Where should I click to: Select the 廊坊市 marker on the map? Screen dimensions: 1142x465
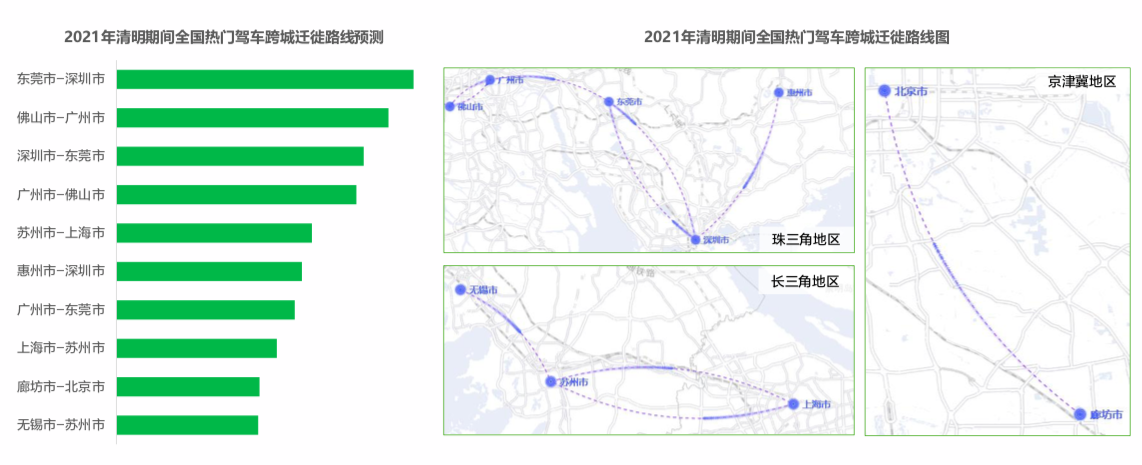(1080, 414)
